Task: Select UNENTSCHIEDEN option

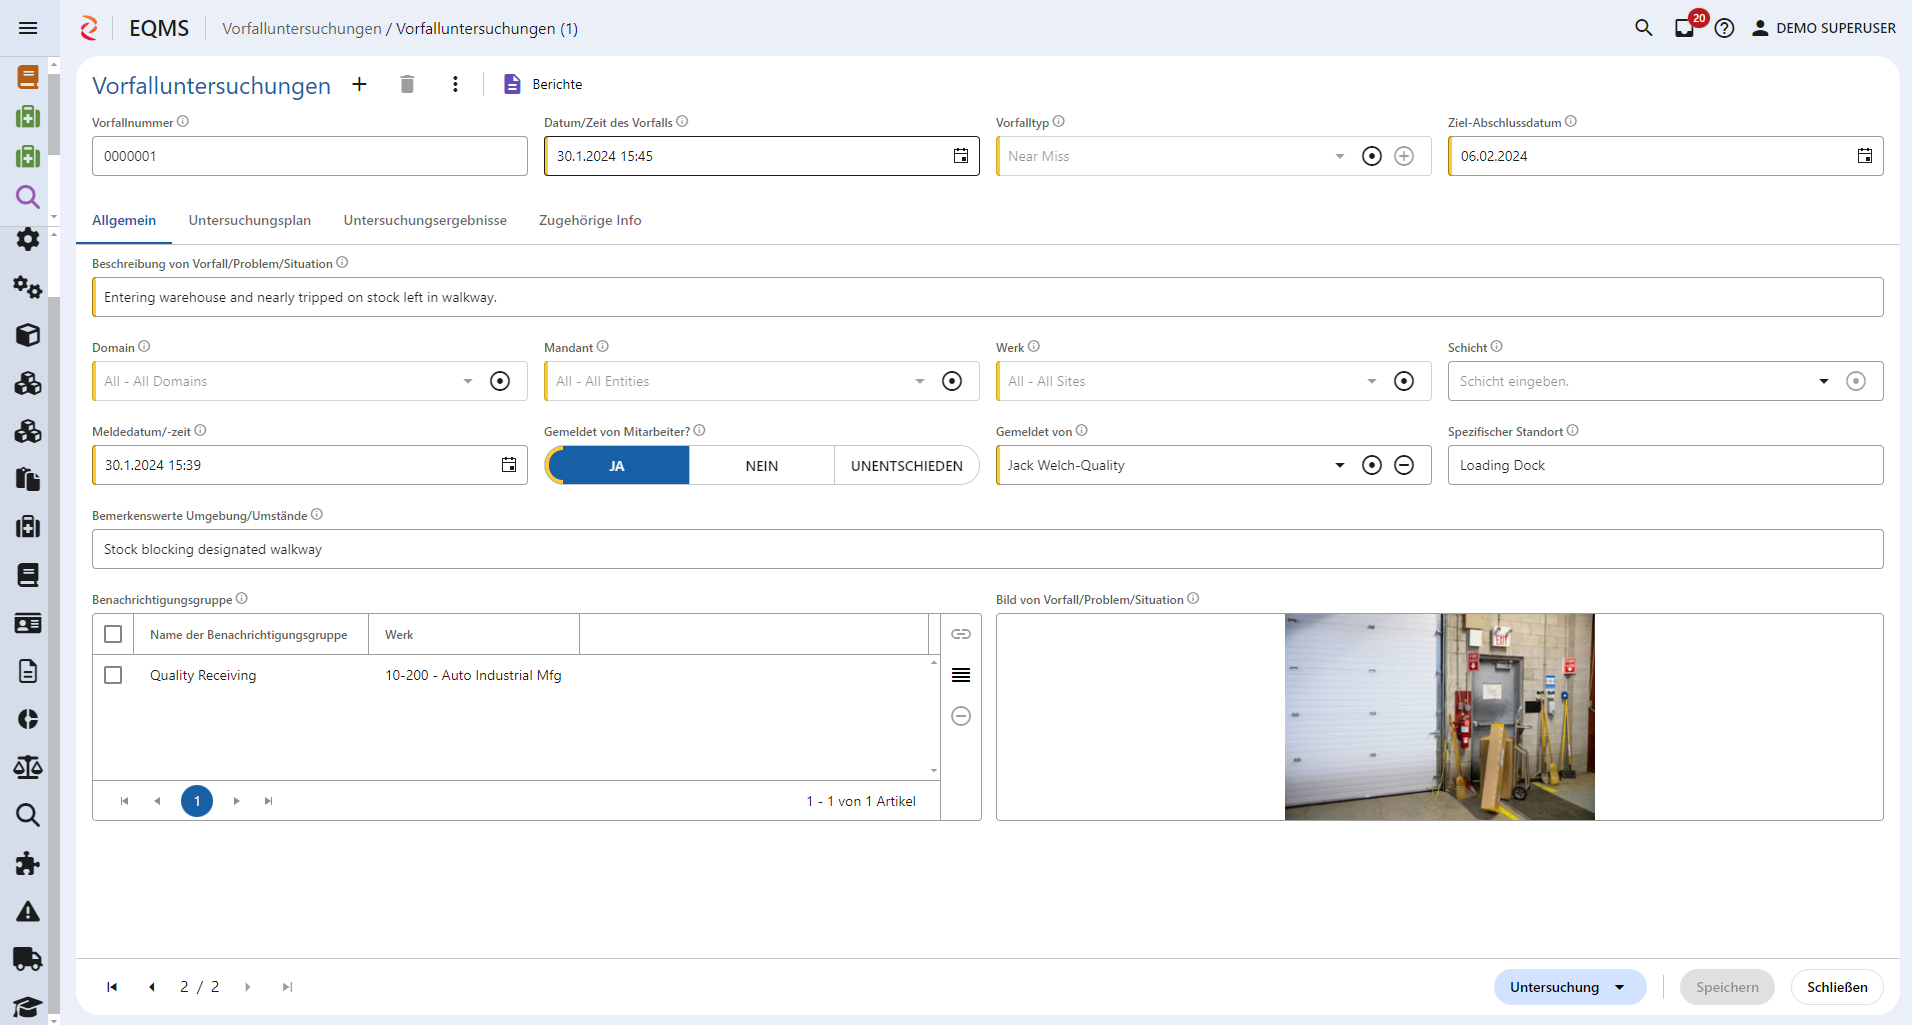Action: [x=907, y=465]
